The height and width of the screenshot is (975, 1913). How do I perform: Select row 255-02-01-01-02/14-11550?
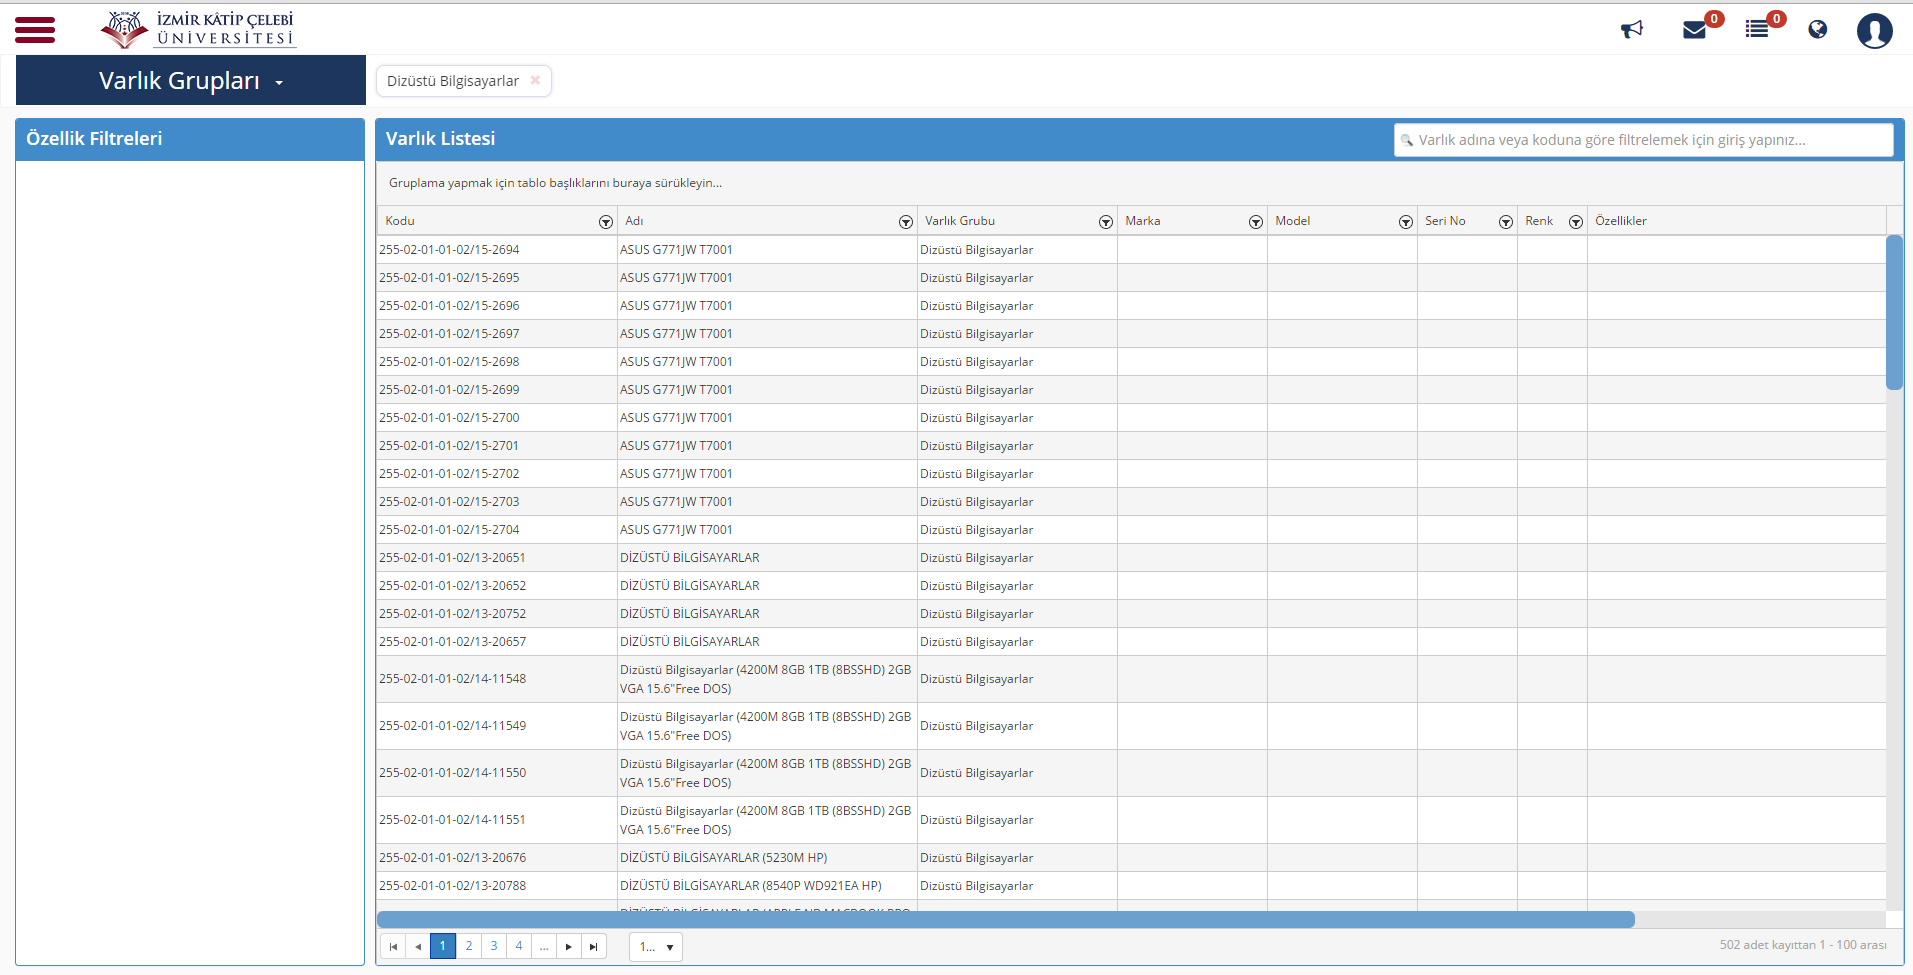click(1131, 773)
